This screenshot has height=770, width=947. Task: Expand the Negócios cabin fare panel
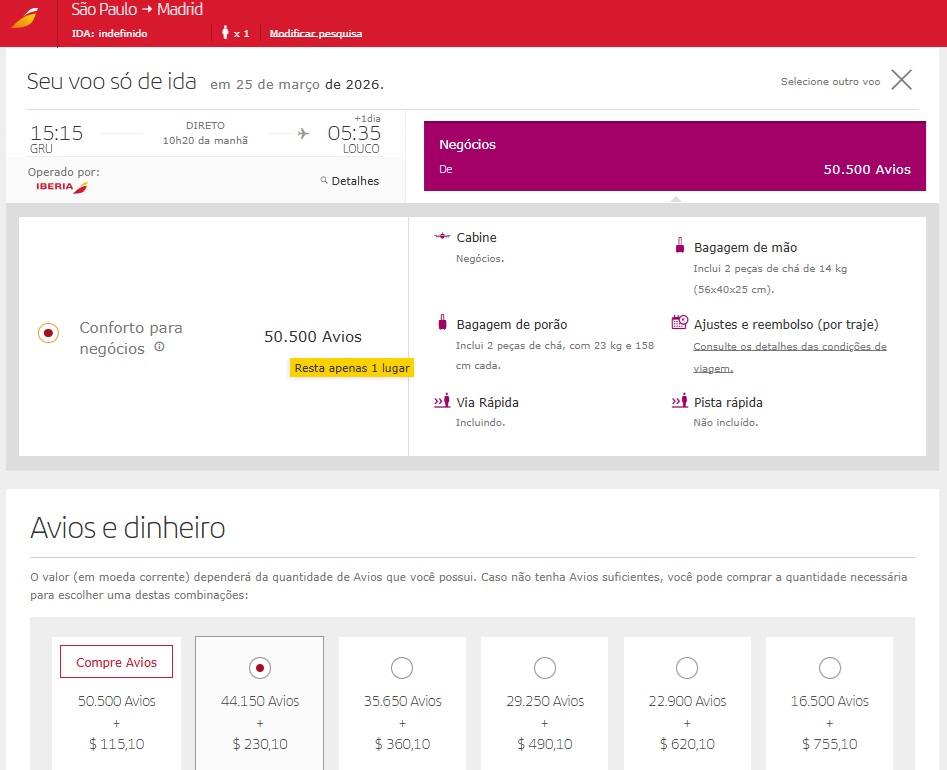pos(674,156)
